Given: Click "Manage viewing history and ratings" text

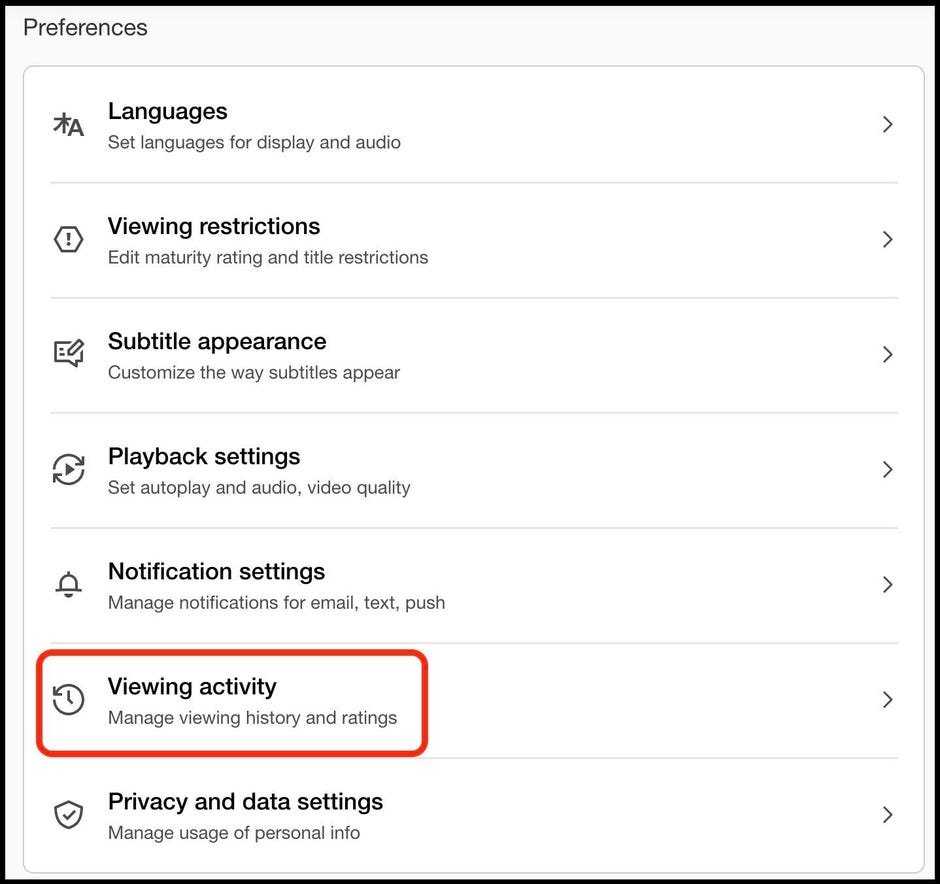Looking at the screenshot, I should click(x=252, y=718).
